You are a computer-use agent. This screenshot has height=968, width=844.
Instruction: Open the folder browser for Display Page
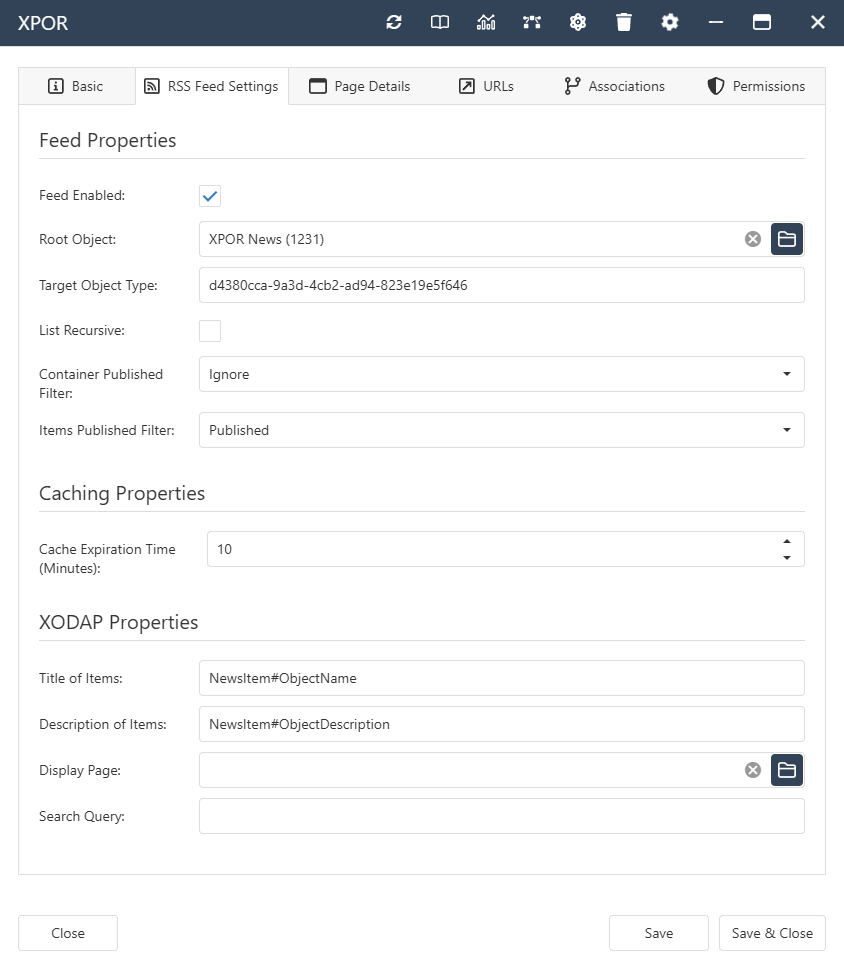(787, 770)
